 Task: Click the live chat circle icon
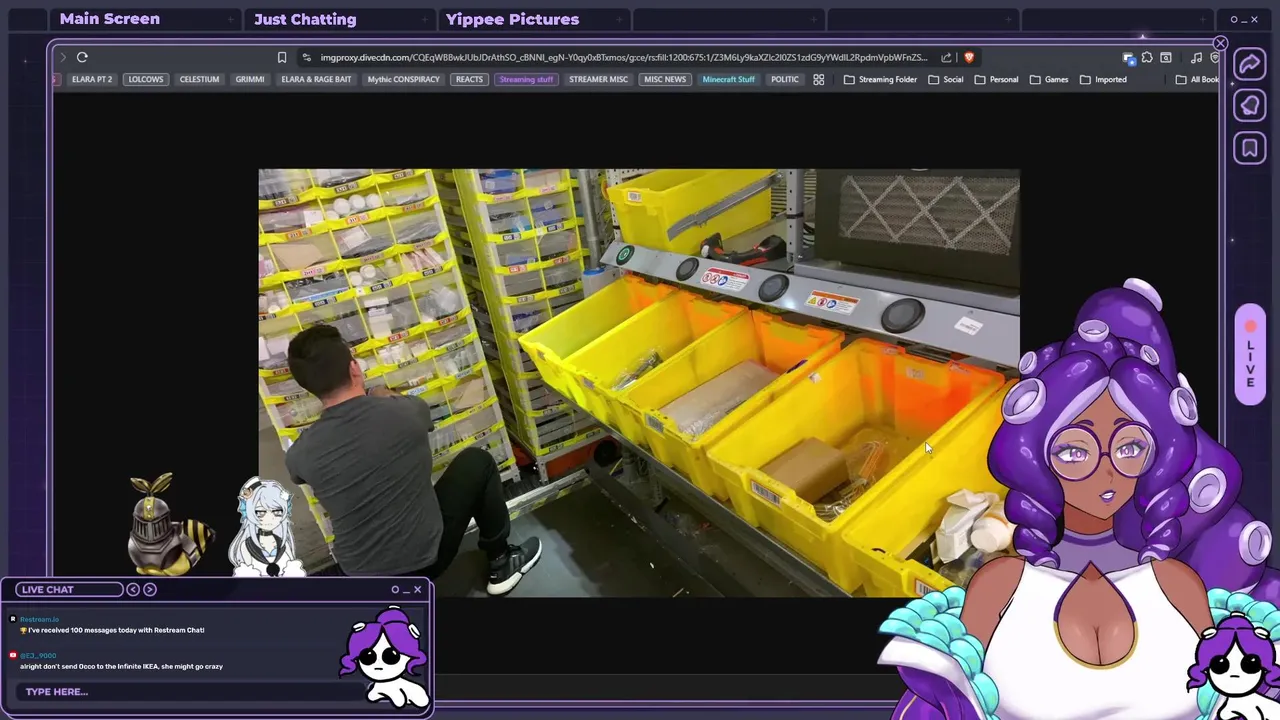pos(395,589)
